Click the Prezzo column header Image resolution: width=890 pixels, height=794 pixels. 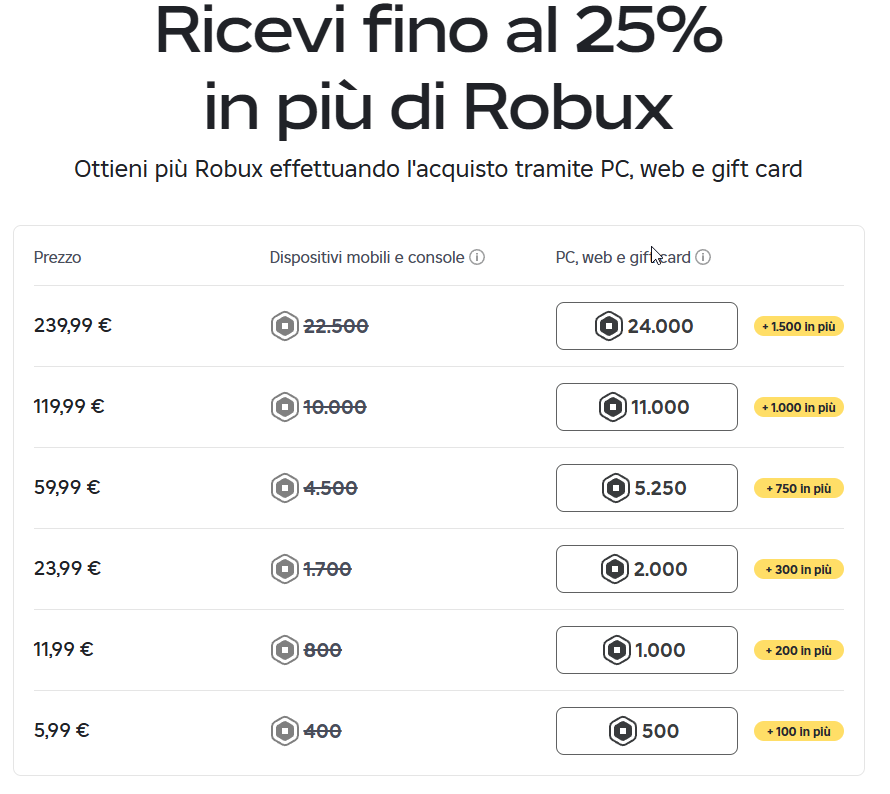click(57, 258)
